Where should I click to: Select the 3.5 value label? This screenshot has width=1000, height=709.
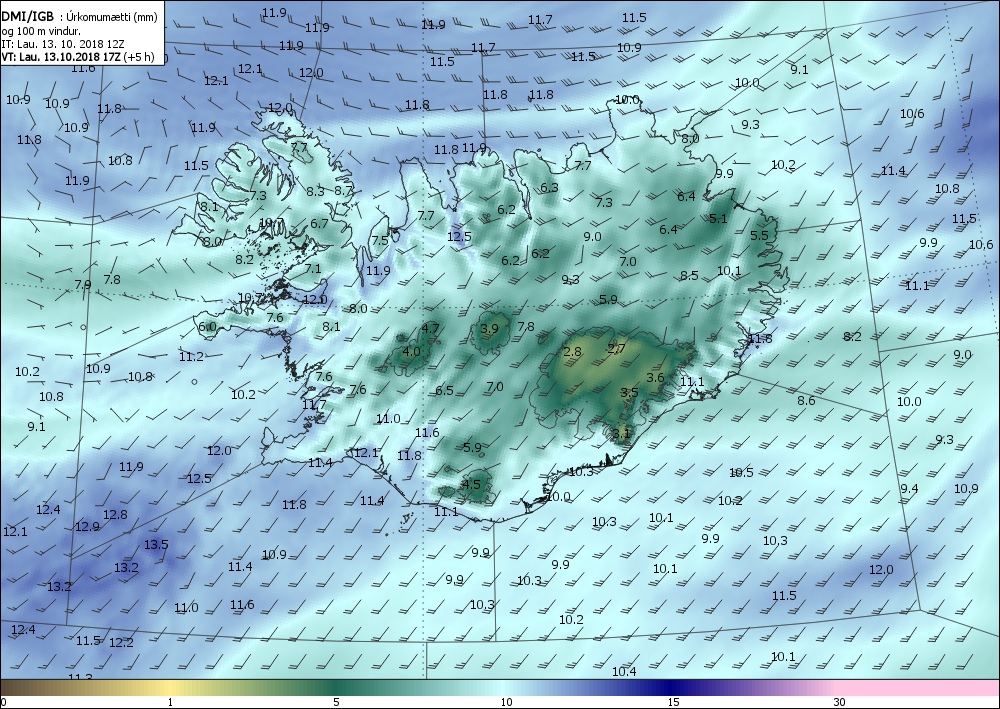coord(629,392)
